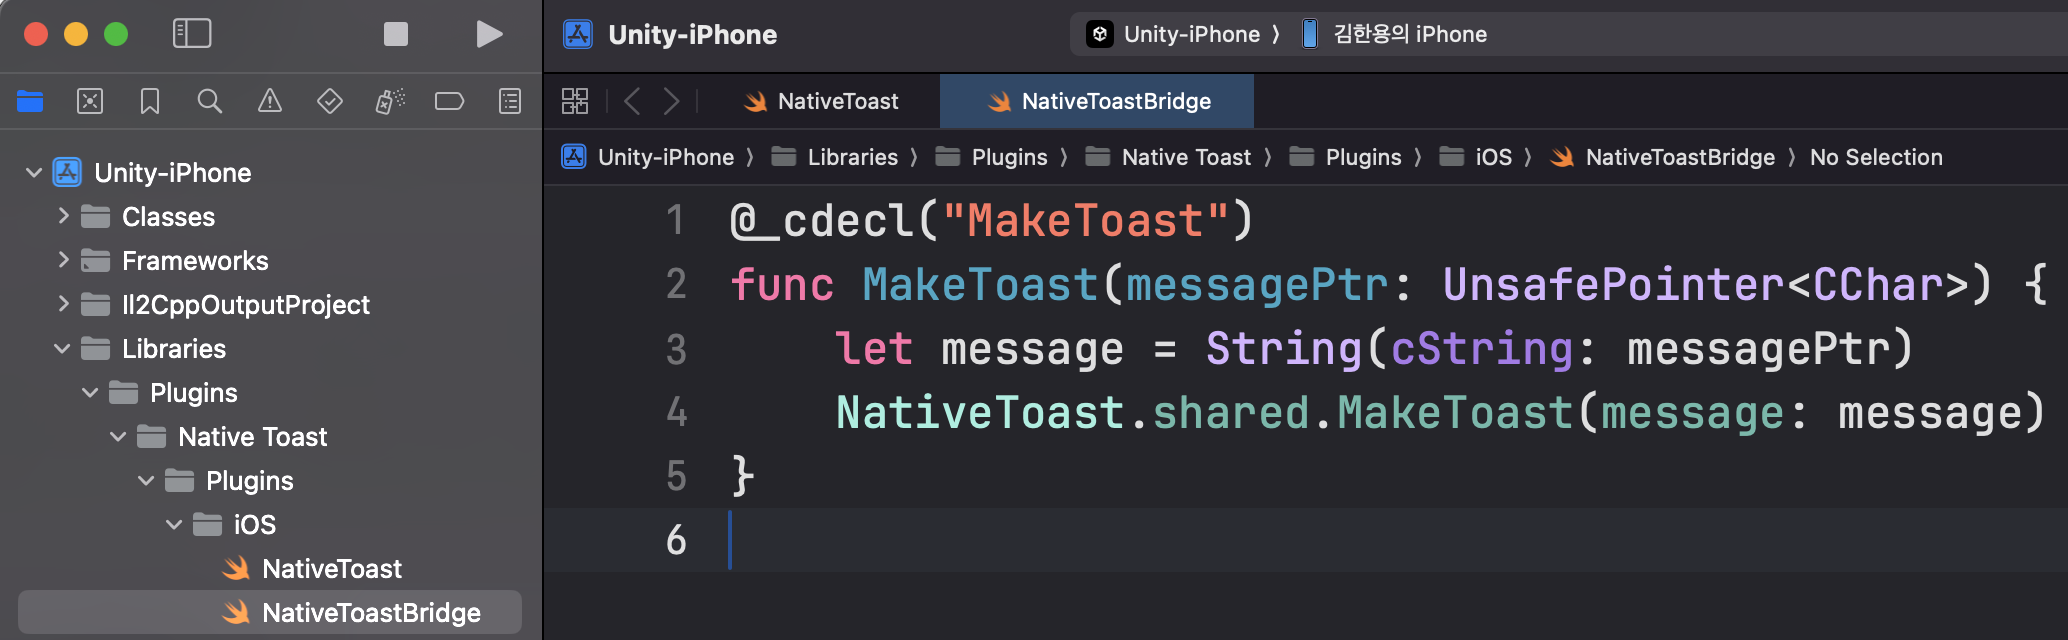Click 'shared' on line 4
The width and height of the screenshot is (2068, 640).
coord(1231,413)
